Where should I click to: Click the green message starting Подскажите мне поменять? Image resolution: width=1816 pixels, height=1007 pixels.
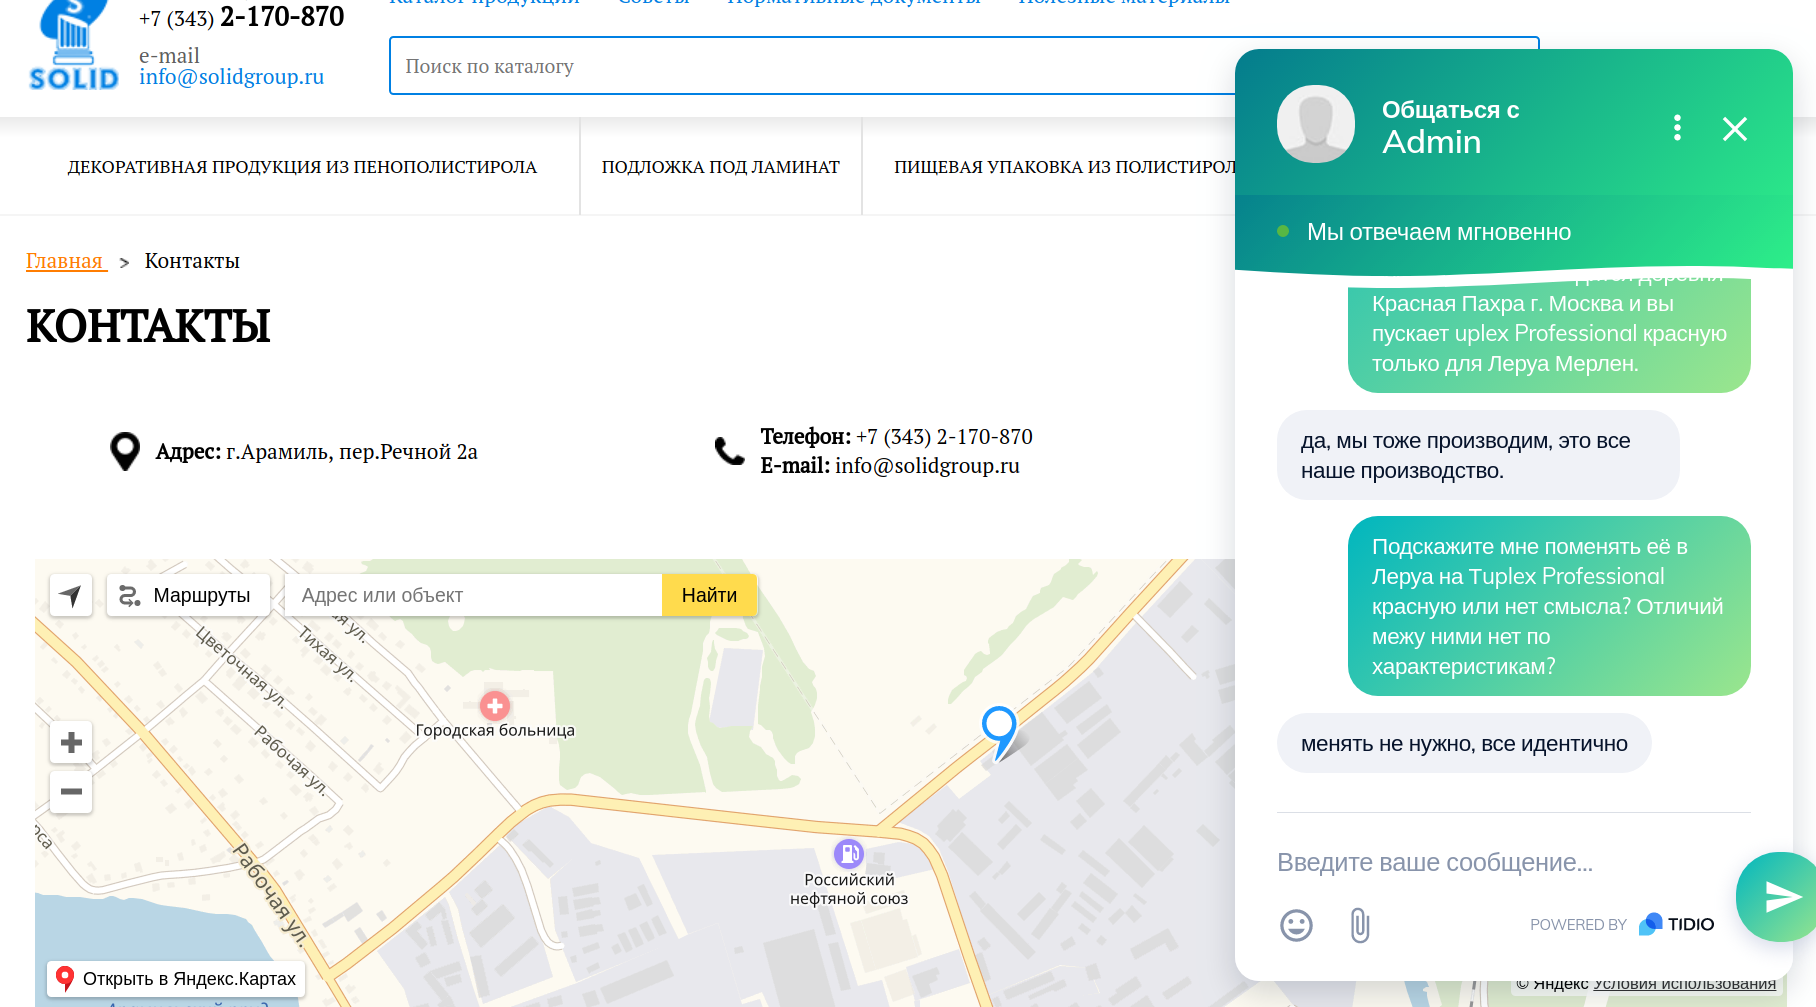[1549, 606]
